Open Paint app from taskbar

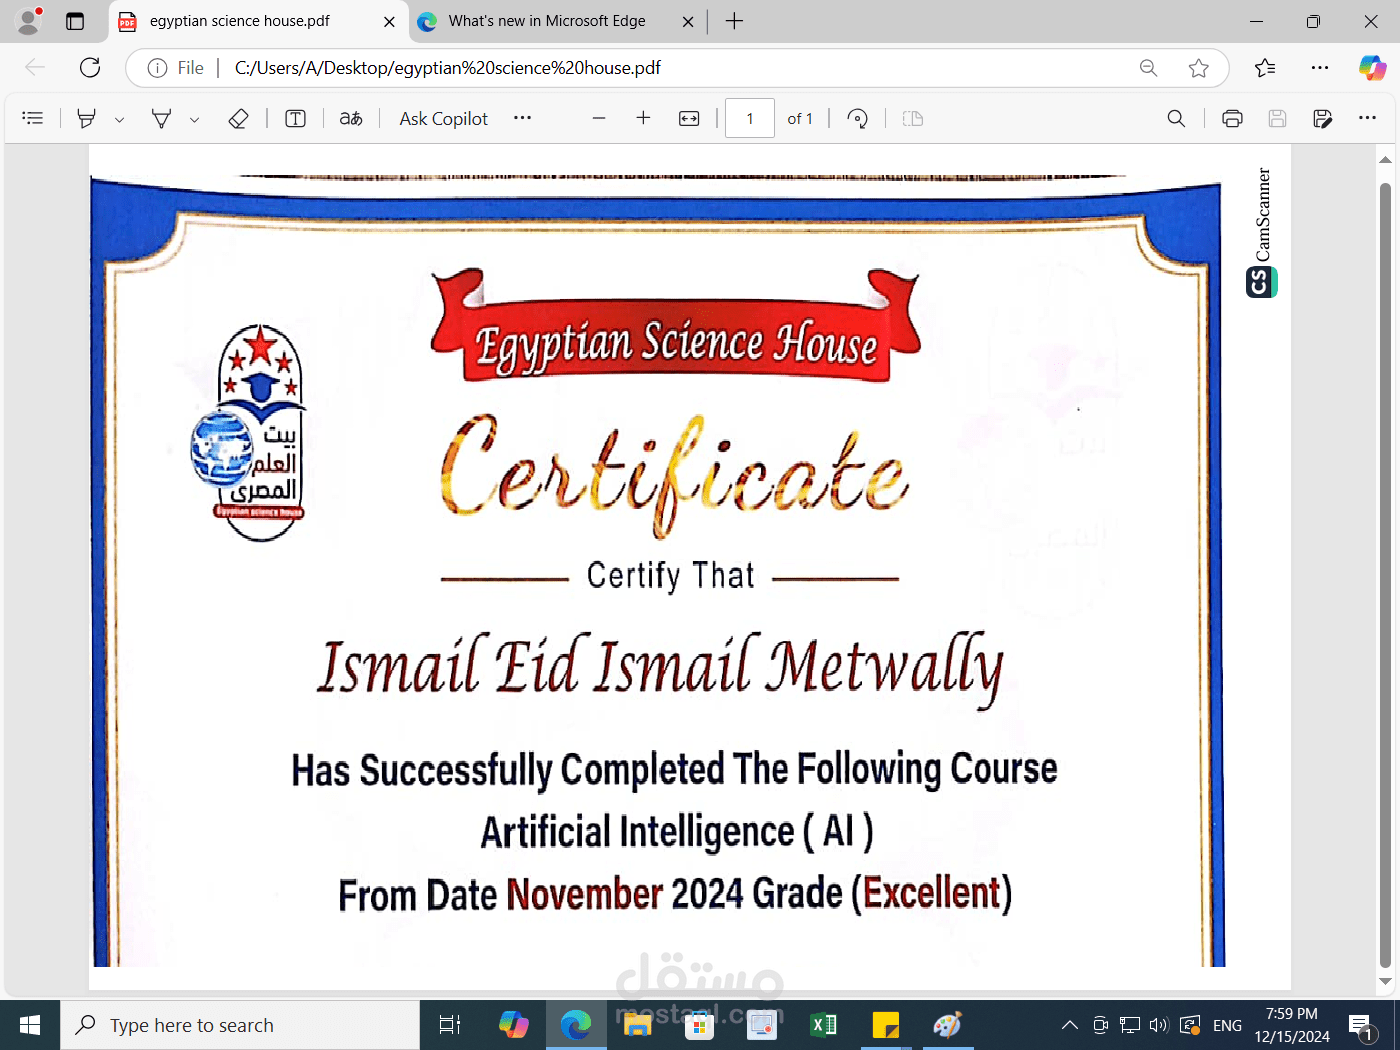[x=948, y=1025]
